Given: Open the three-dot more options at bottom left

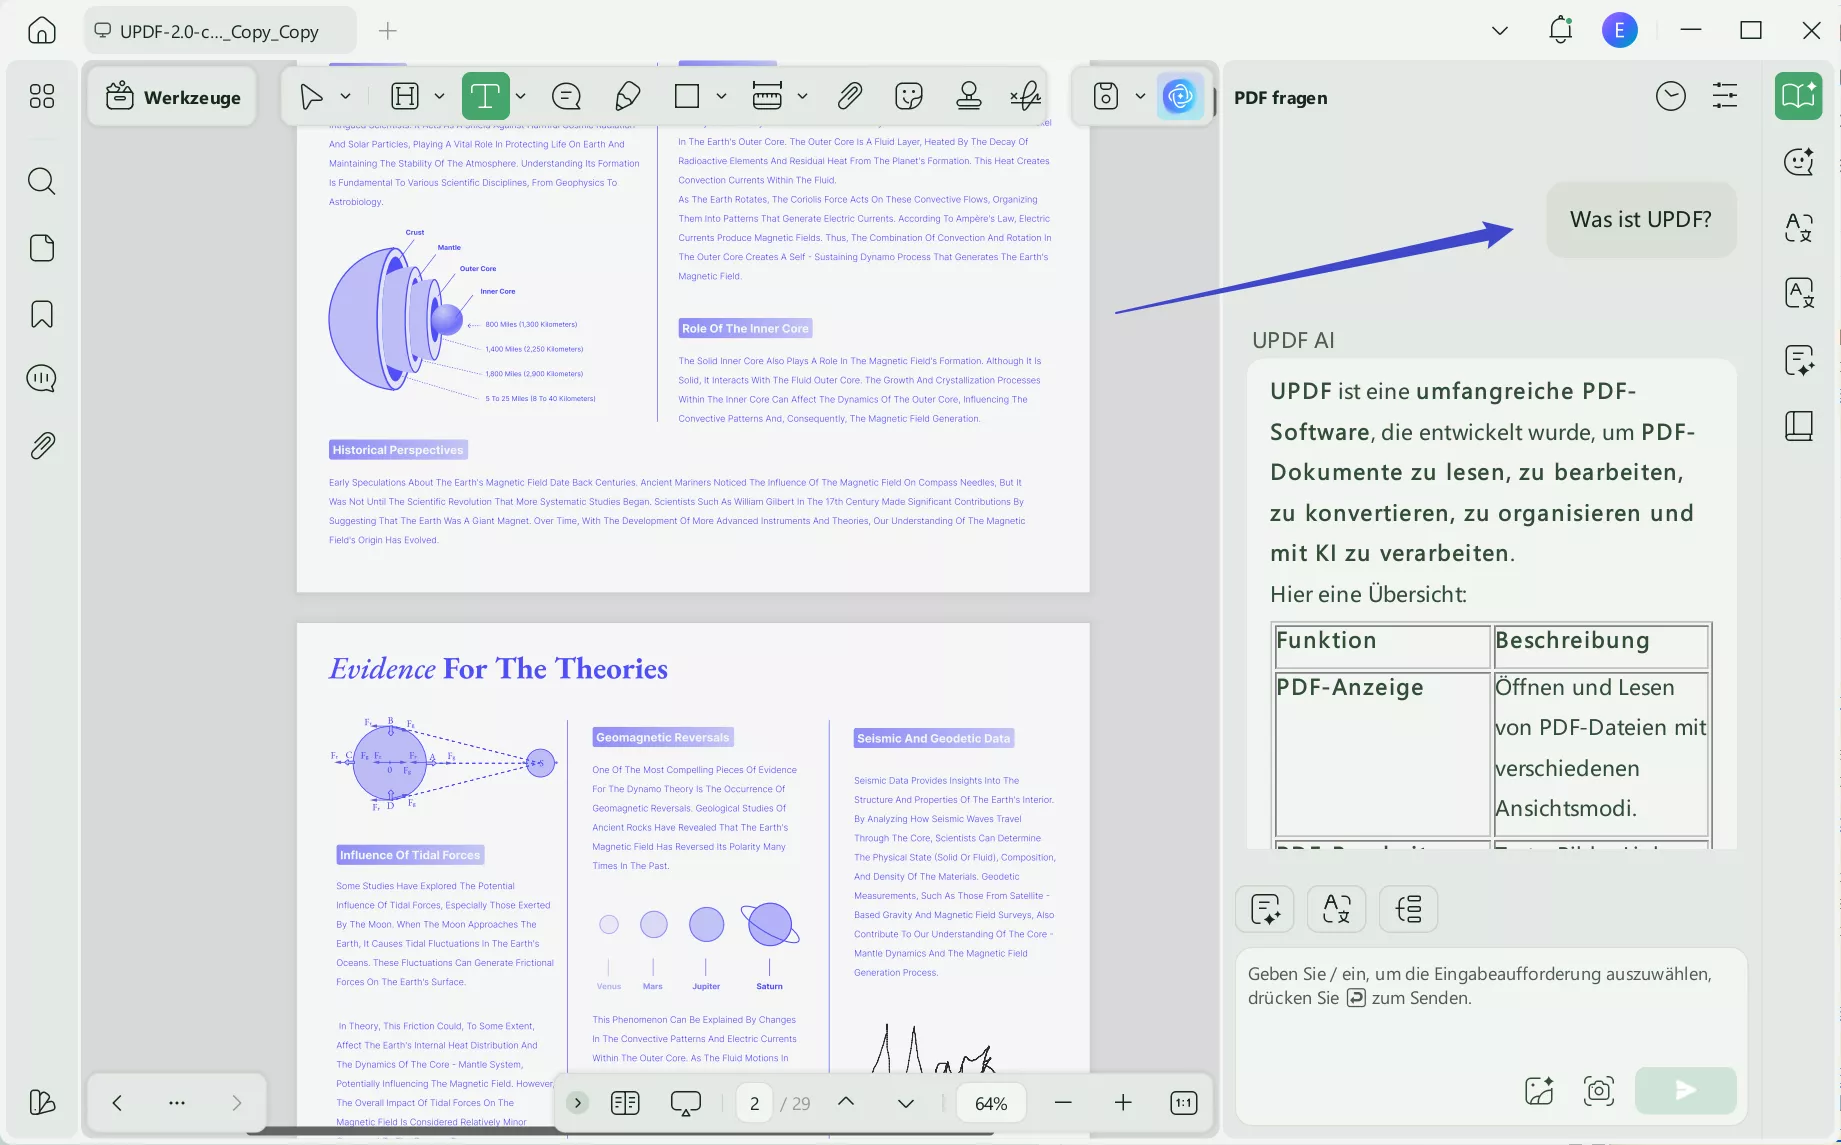Looking at the screenshot, I should 177,1103.
